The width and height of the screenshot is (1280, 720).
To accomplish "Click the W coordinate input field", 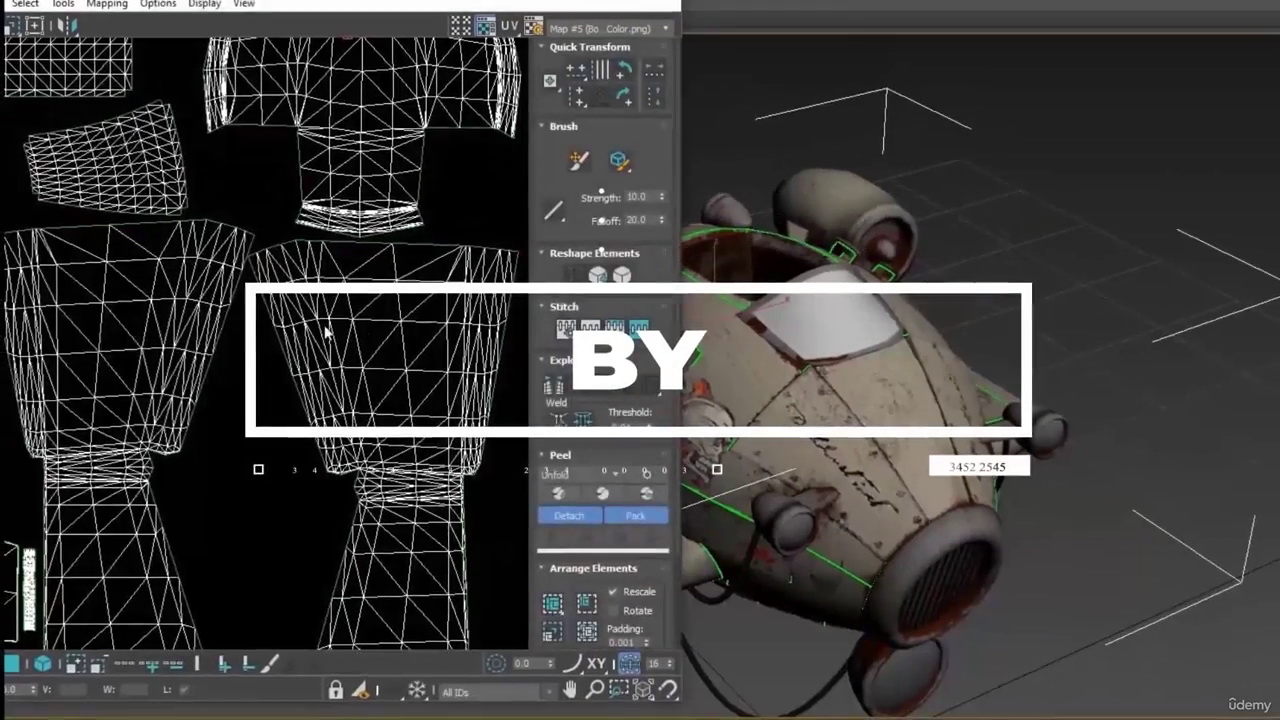I will [134, 690].
